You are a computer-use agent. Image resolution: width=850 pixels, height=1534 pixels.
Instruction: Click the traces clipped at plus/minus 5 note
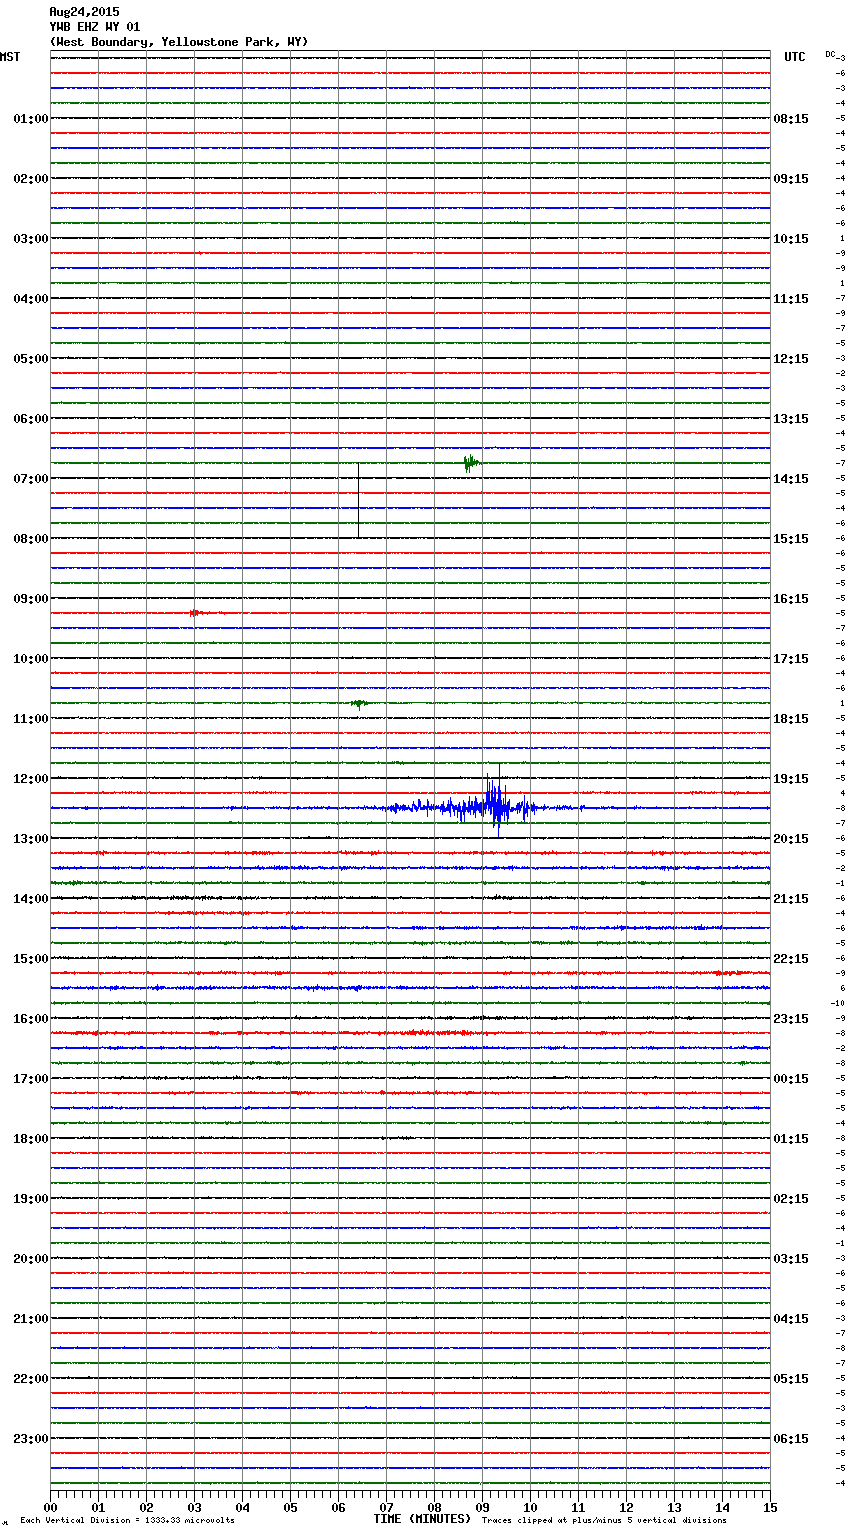point(604,1520)
